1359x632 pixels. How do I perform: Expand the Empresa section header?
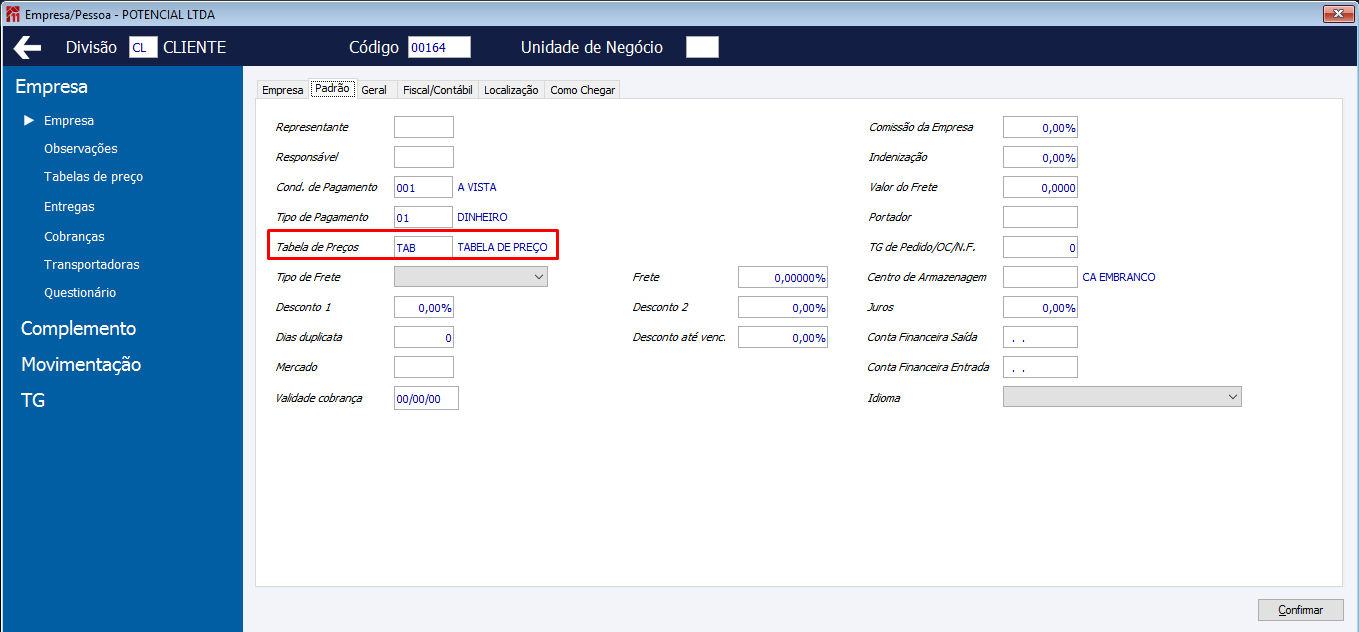[x=52, y=87]
